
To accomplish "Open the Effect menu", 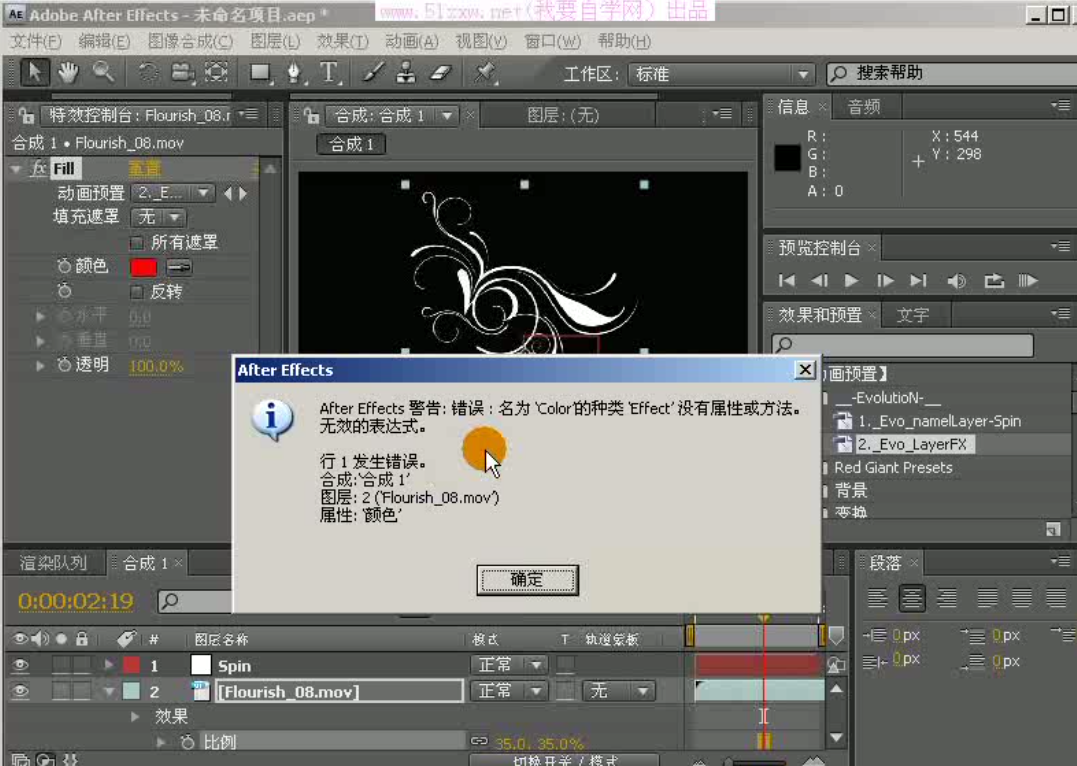I will coord(343,41).
